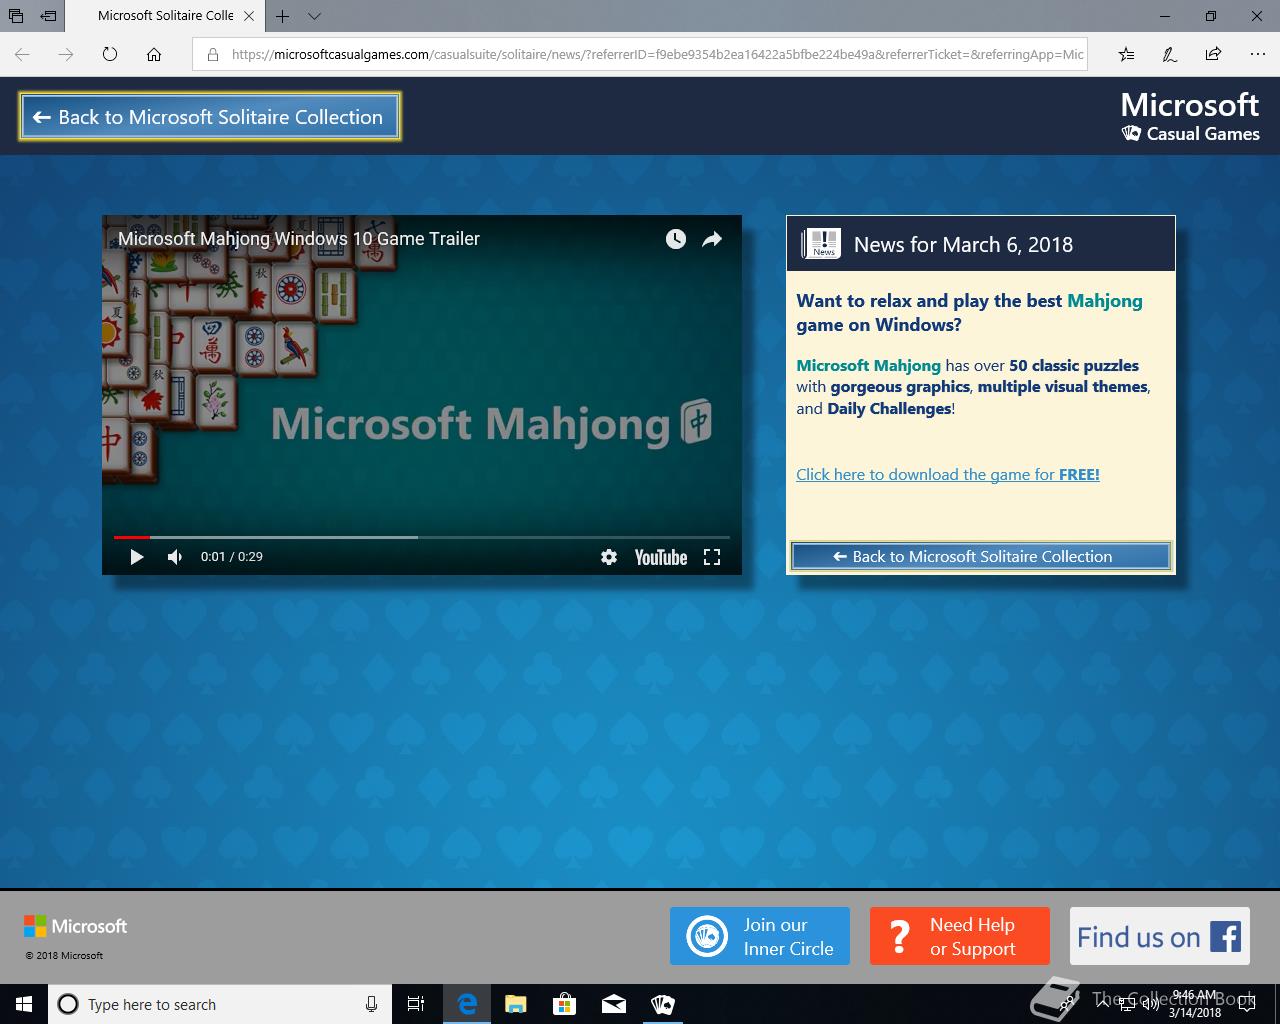Activate Cortana microphone
This screenshot has width=1280, height=1024.
coord(371,1004)
